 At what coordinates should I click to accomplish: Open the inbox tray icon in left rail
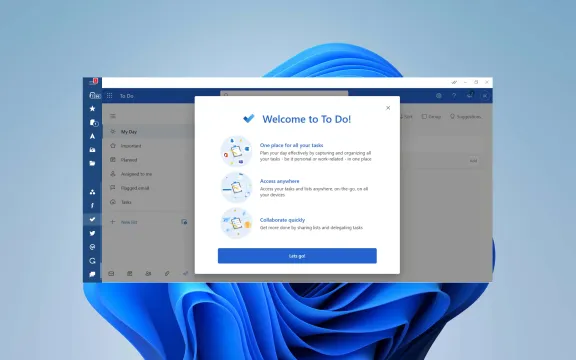pyautogui.click(x=92, y=150)
